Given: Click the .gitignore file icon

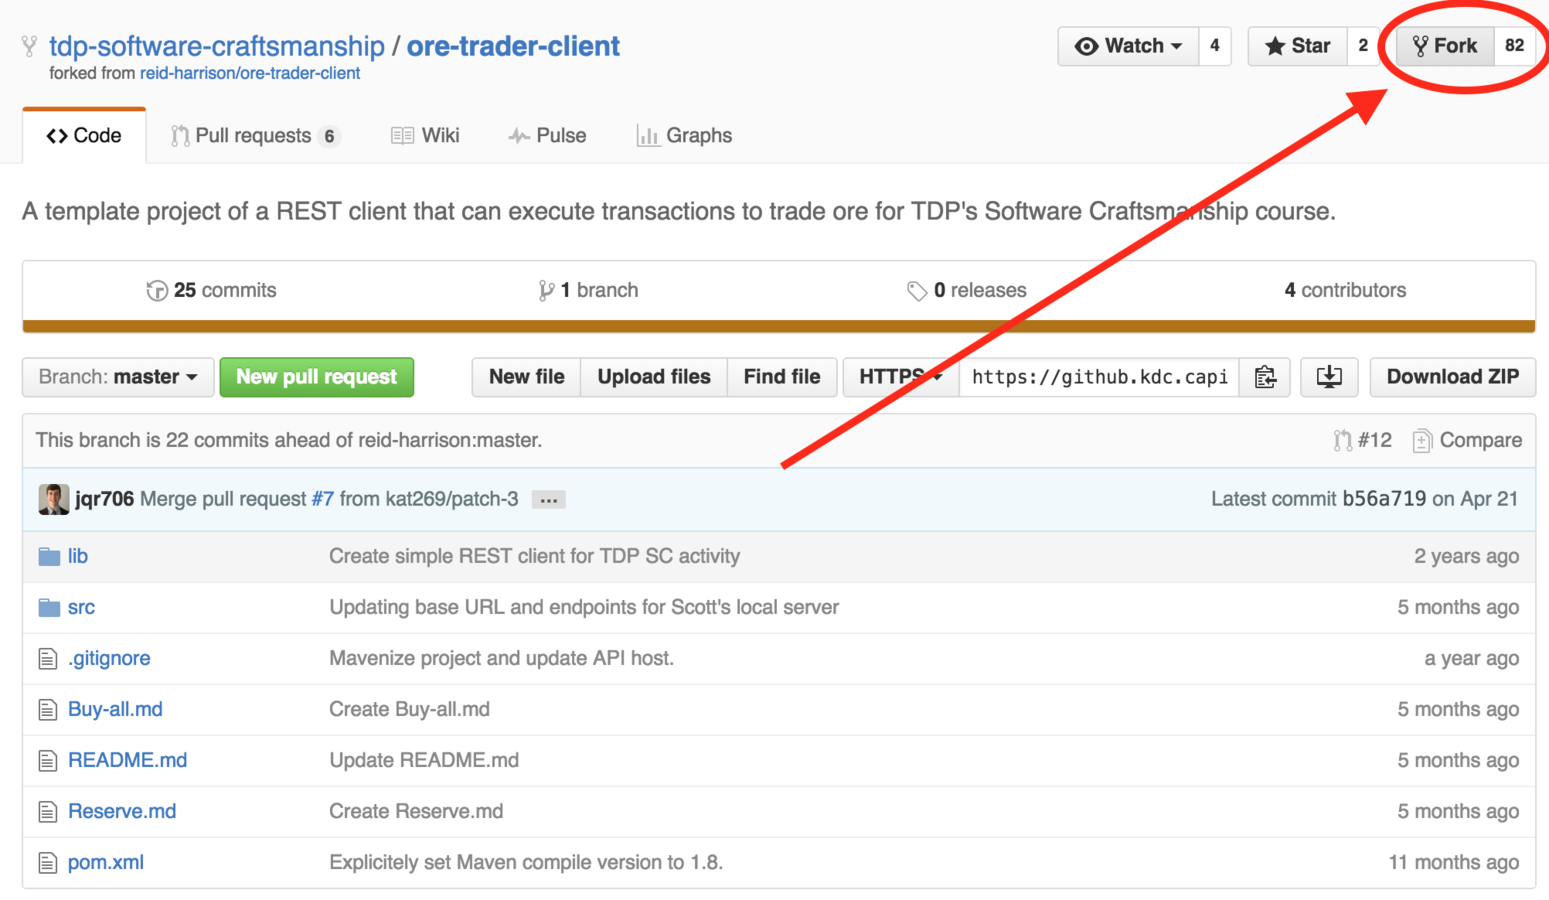Looking at the screenshot, I should point(47,658).
